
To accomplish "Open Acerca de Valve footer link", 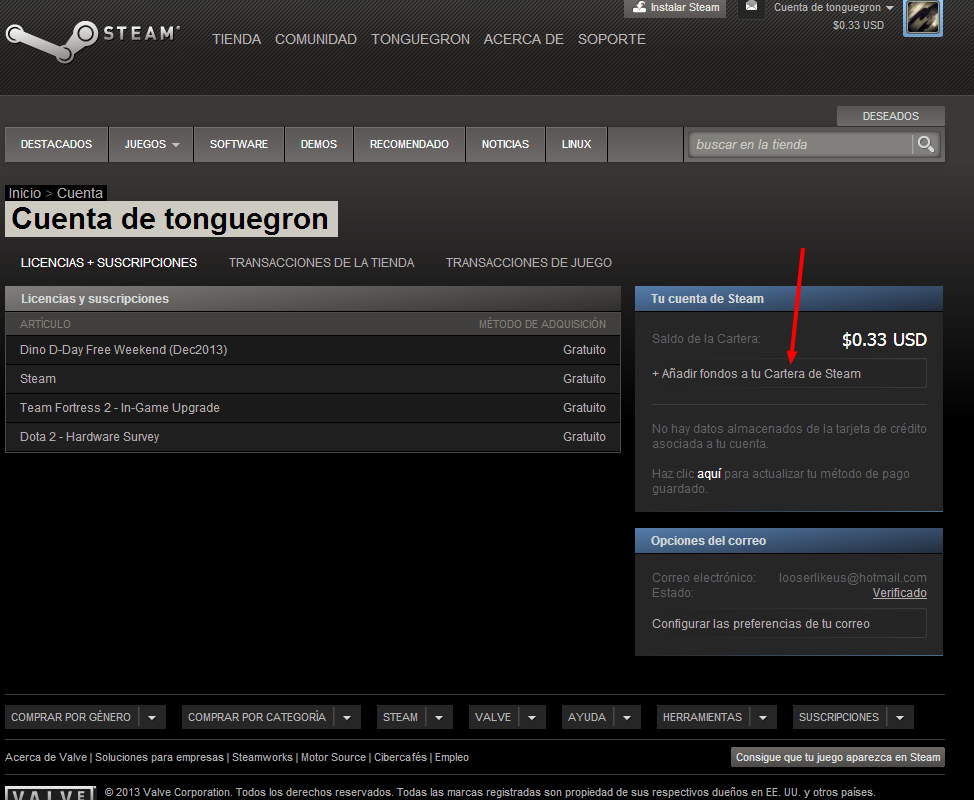I will coord(46,757).
